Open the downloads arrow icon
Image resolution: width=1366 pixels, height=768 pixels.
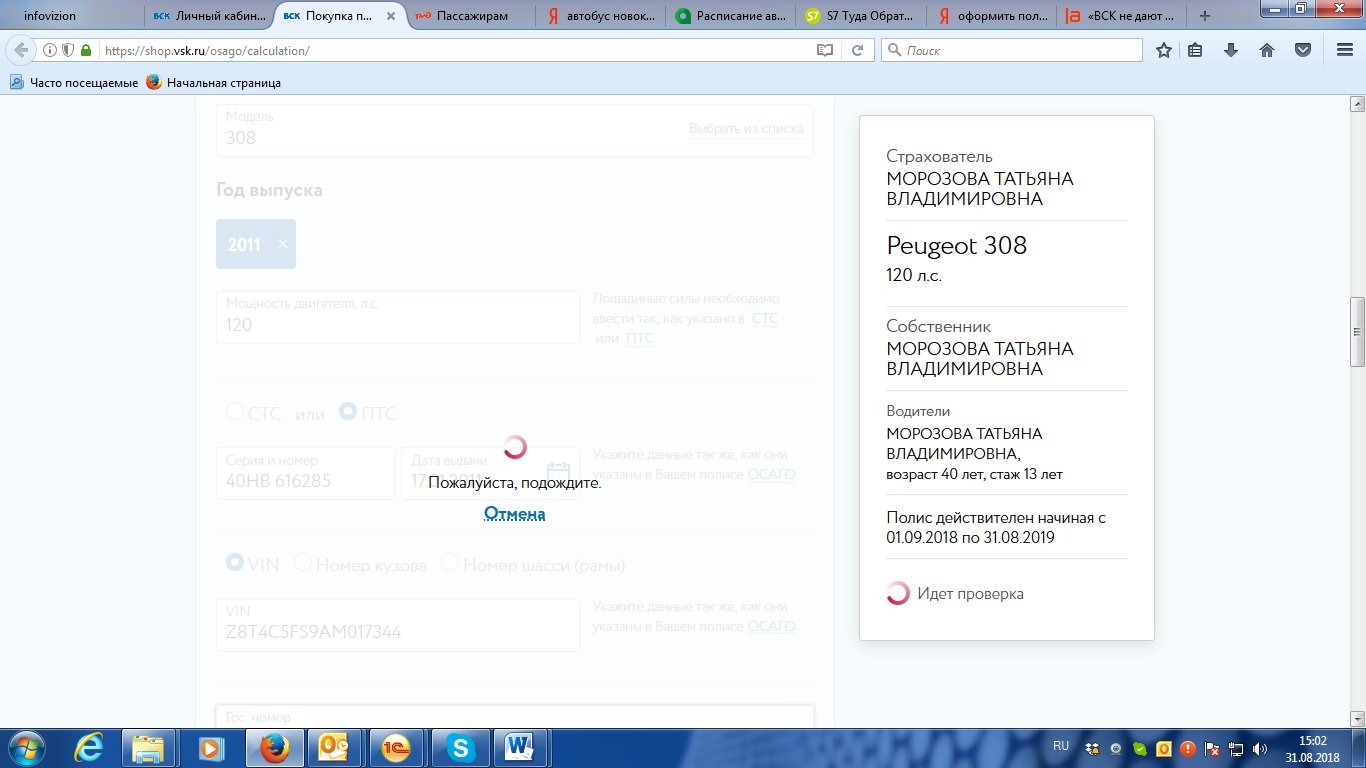[x=1231, y=50]
